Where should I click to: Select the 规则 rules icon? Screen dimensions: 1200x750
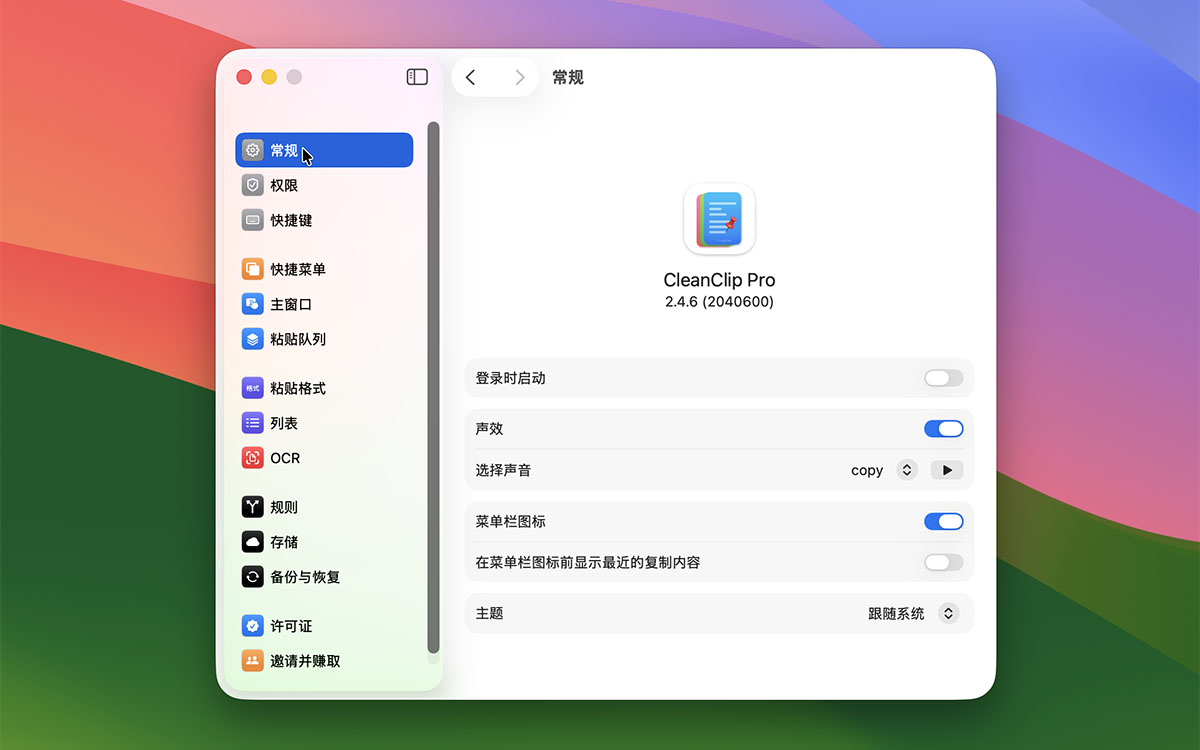coord(253,507)
